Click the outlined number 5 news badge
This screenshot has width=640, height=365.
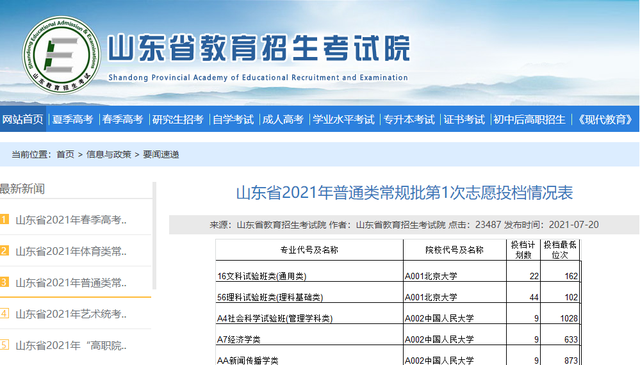(x=4, y=345)
